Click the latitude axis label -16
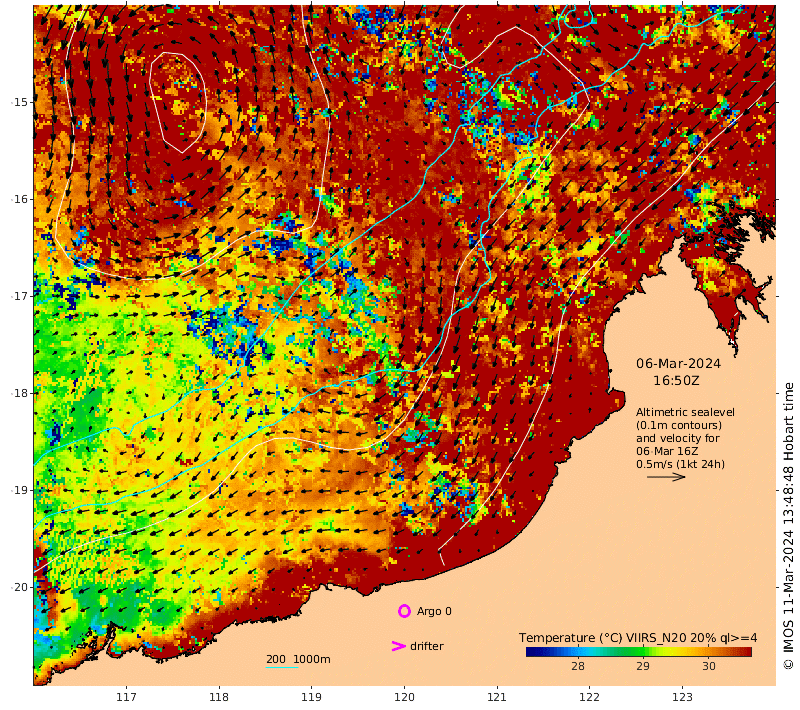Image resolution: width=800 pixels, height=710 pixels. 19,199
